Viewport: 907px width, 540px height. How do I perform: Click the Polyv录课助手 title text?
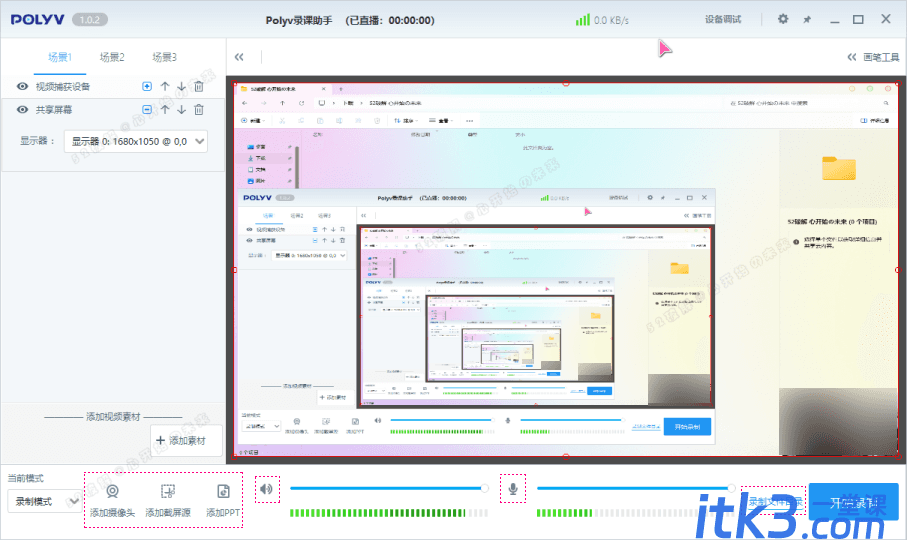299,20
